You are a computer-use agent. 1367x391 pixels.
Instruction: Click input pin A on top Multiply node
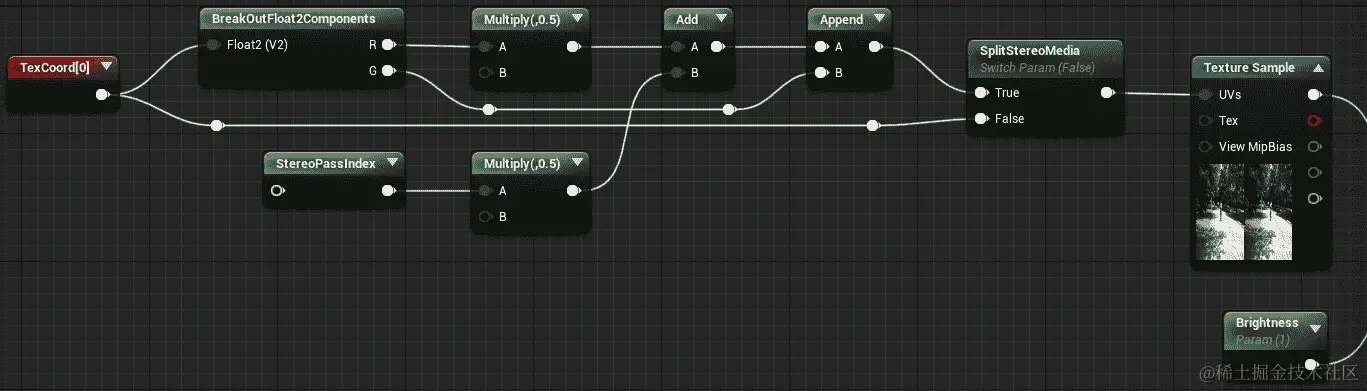pyautogui.click(x=485, y=47)
